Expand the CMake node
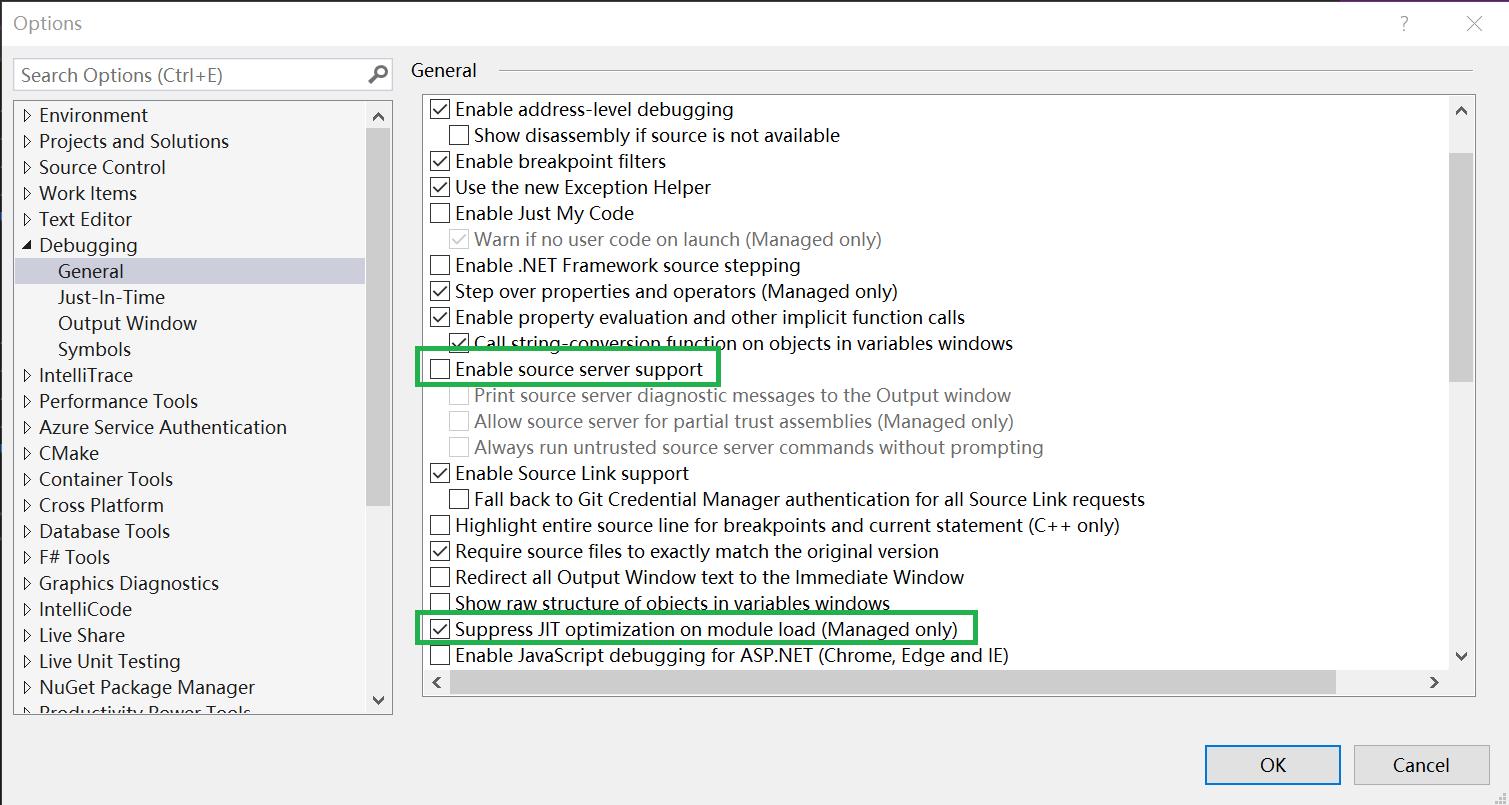The image size is (1509, 805). point(27,454)
